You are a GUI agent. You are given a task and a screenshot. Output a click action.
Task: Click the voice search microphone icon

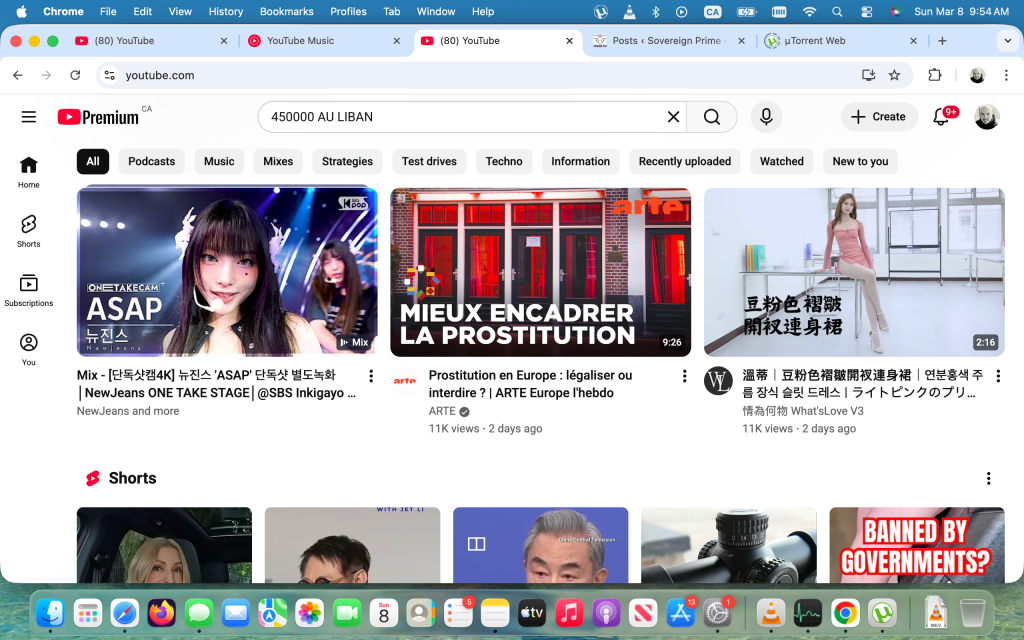(766, 117)
